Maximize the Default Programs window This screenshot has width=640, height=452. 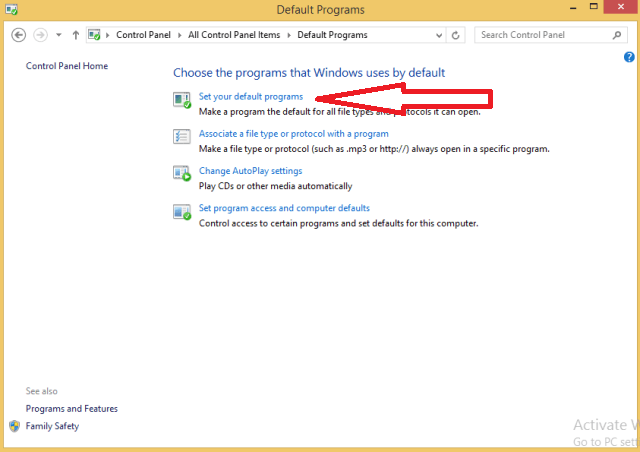tap(593, 7)
